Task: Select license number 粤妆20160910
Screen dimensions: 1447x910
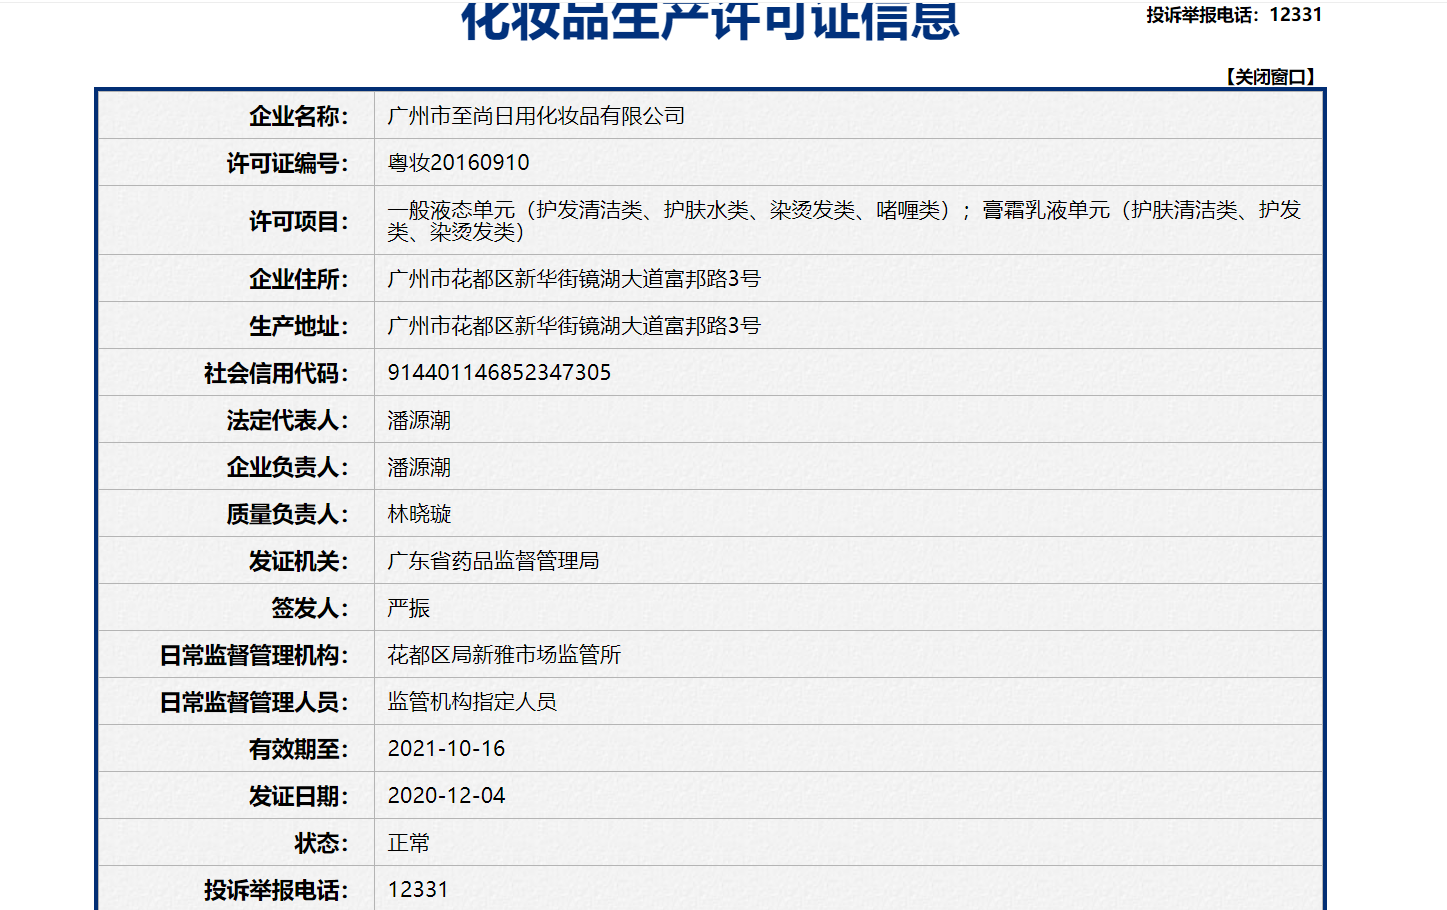Action: pyautogui.click(x=458, y=163)
